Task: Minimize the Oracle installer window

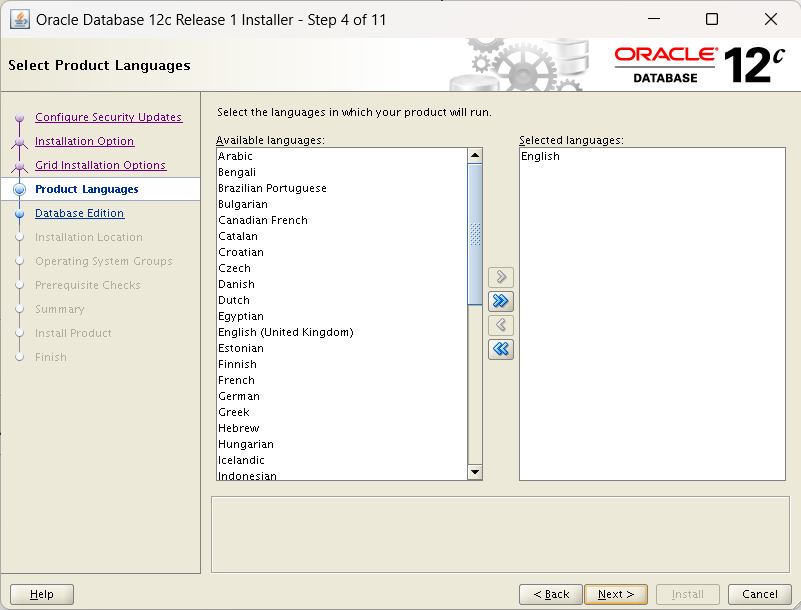Action: click(x=654, y=19)
